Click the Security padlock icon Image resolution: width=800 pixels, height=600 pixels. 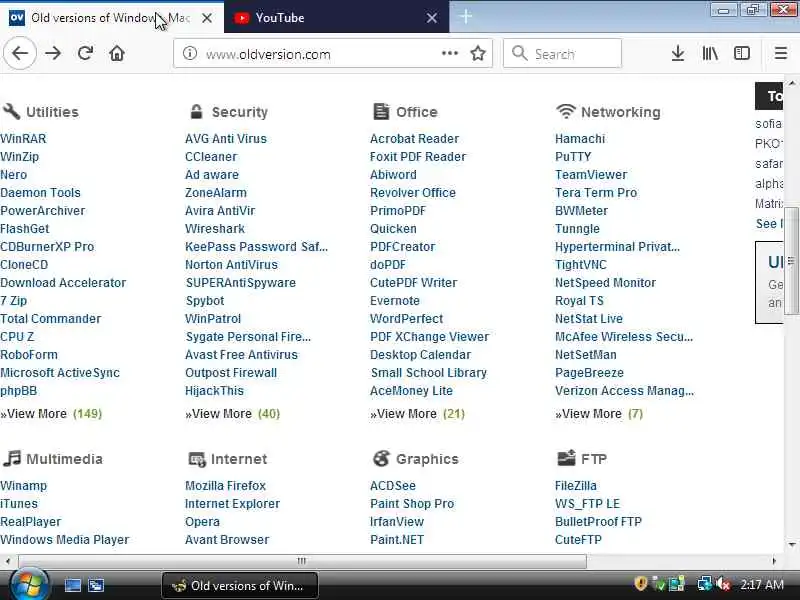click(196, 111)
